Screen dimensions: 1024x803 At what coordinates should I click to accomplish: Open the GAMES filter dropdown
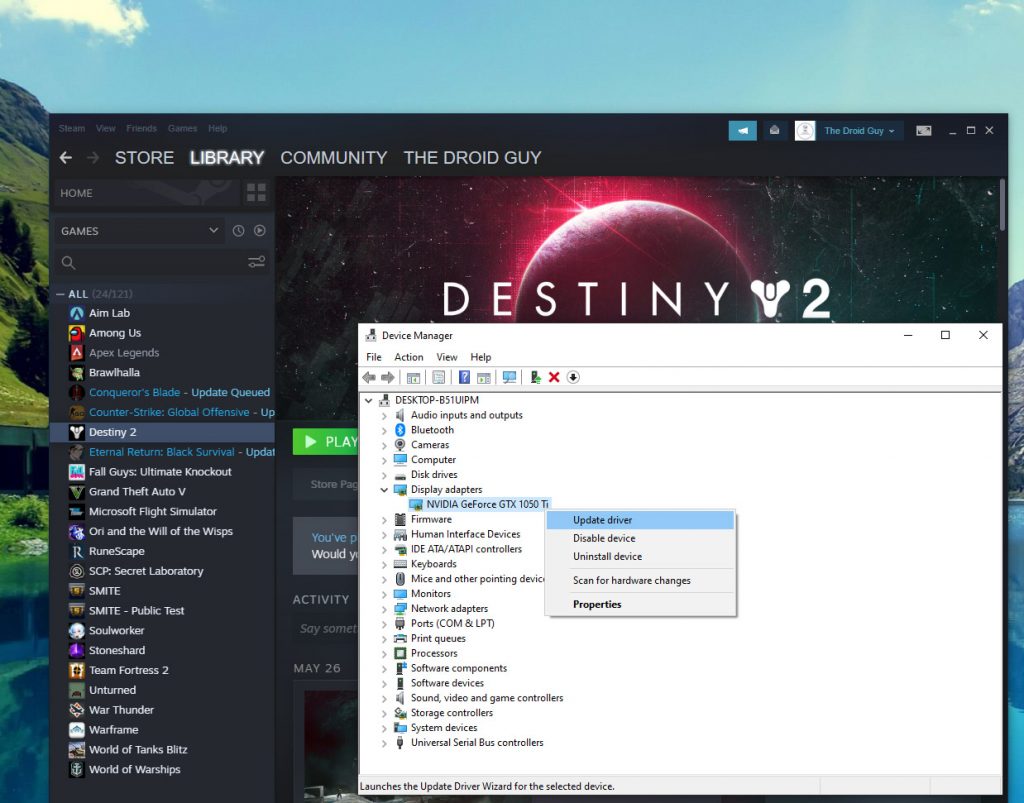[x=140, y=230]
